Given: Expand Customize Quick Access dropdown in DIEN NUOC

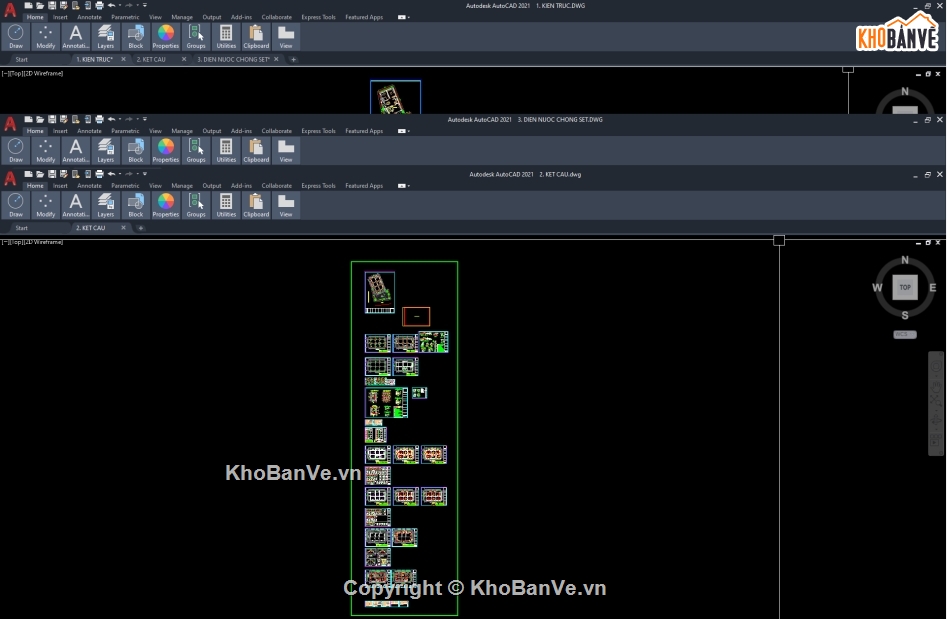Looking at the screenshot, I should tap(145, 119).
